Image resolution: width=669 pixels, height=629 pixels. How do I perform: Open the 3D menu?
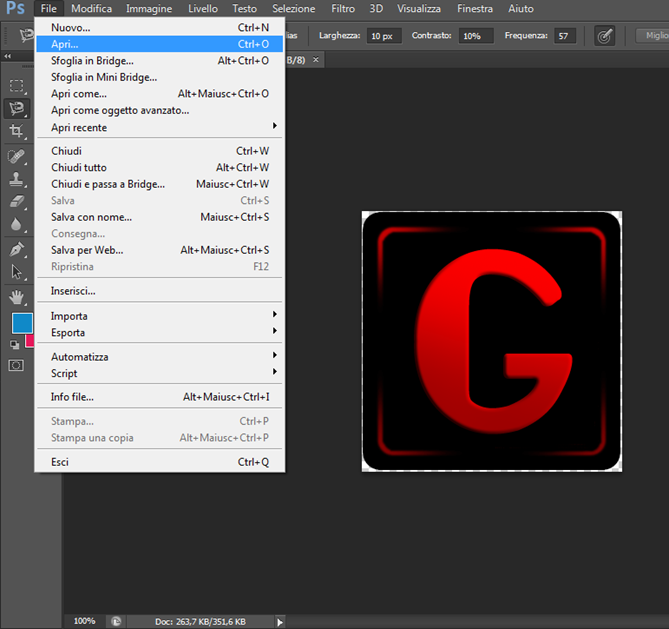click(x=376, y=9)
